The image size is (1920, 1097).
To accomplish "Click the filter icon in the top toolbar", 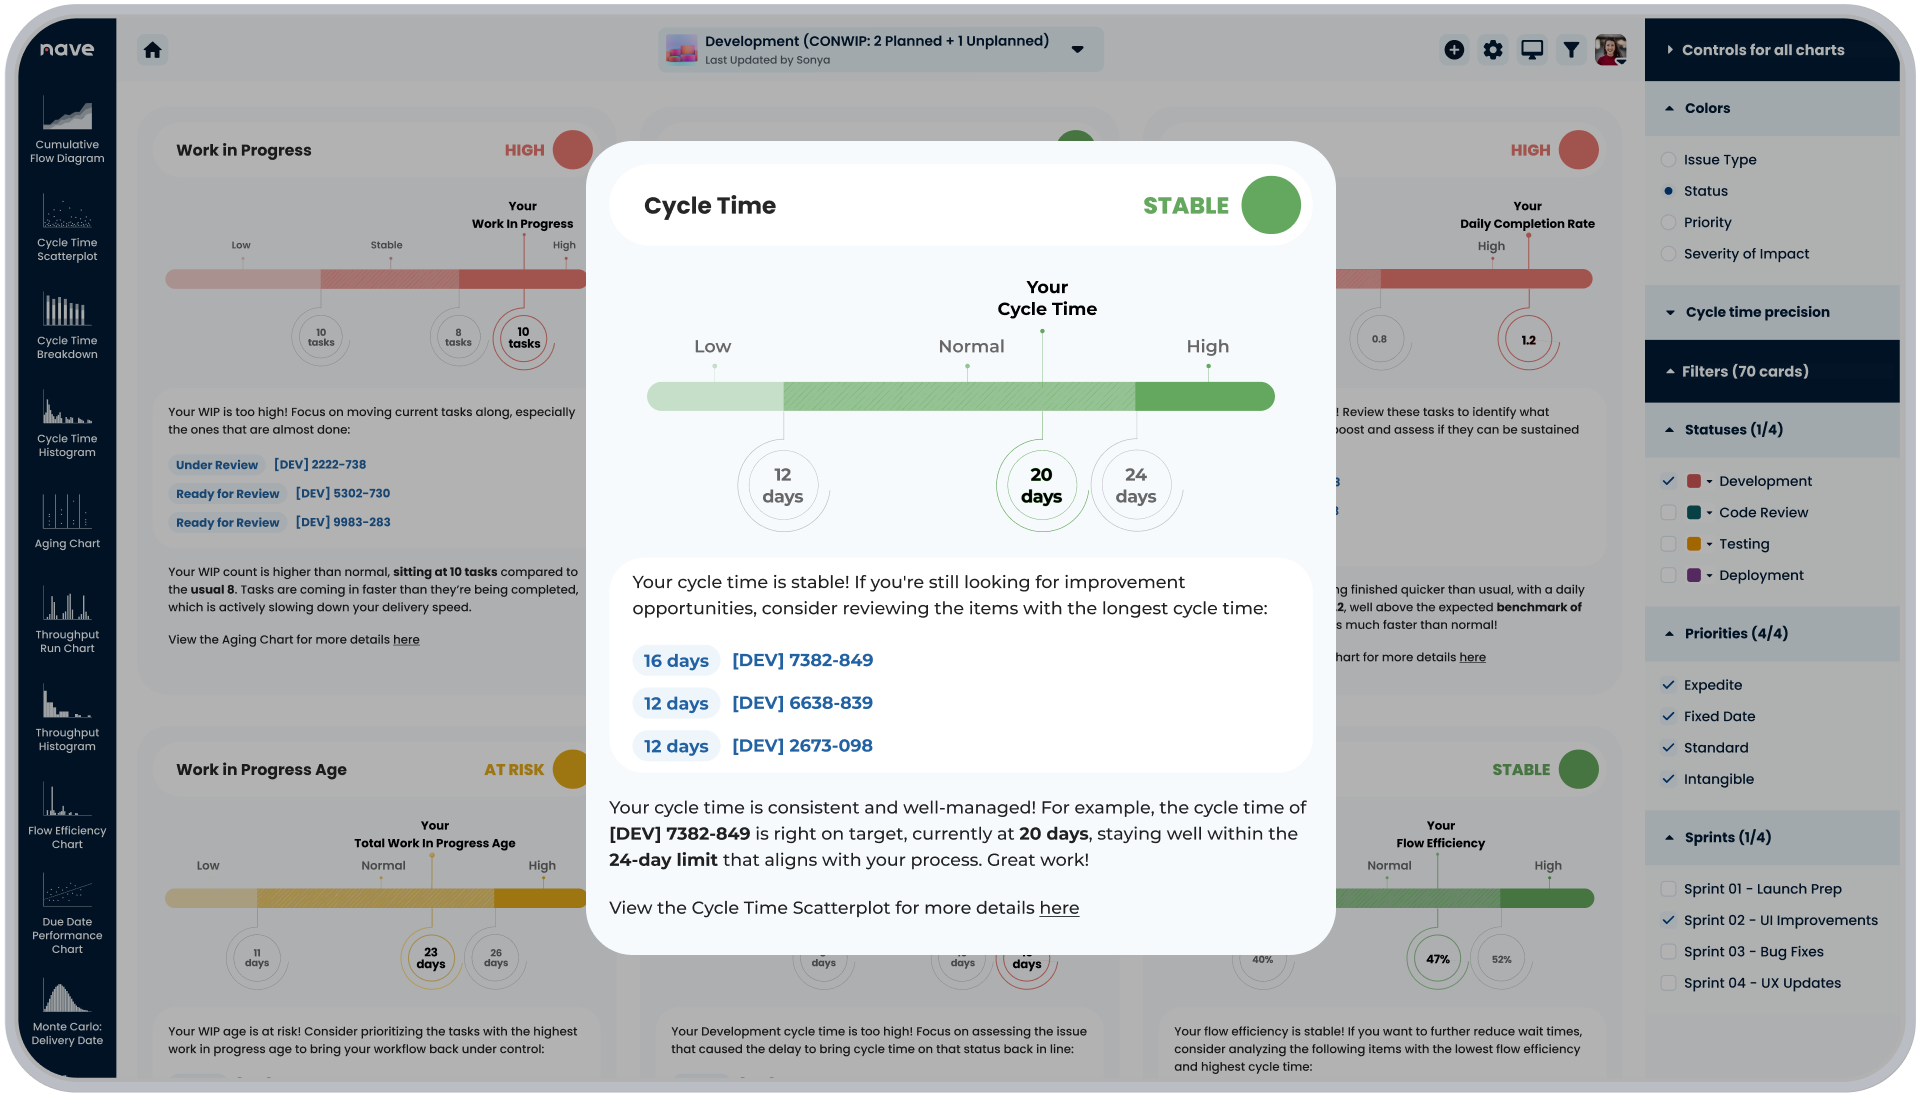I will (1571, 49).
